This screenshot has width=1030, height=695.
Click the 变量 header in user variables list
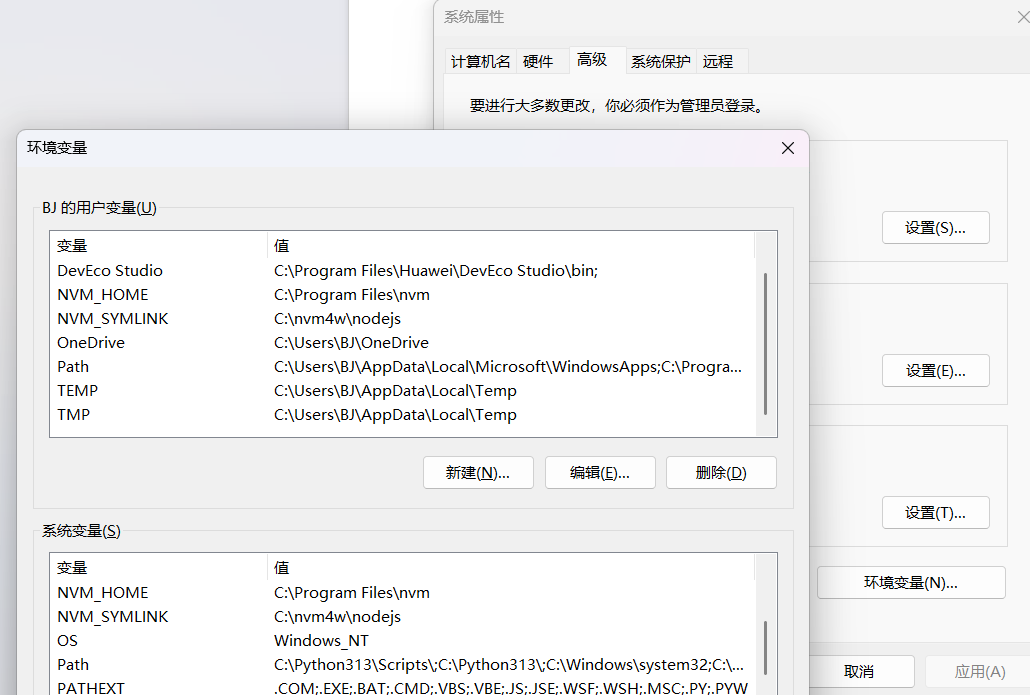[x=159, y=246]
